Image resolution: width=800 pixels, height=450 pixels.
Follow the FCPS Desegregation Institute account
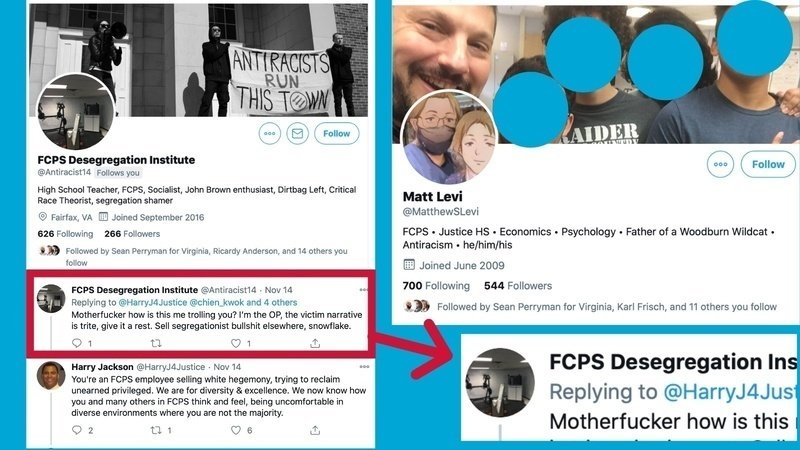pyautogui.click(x=337, y=134)
